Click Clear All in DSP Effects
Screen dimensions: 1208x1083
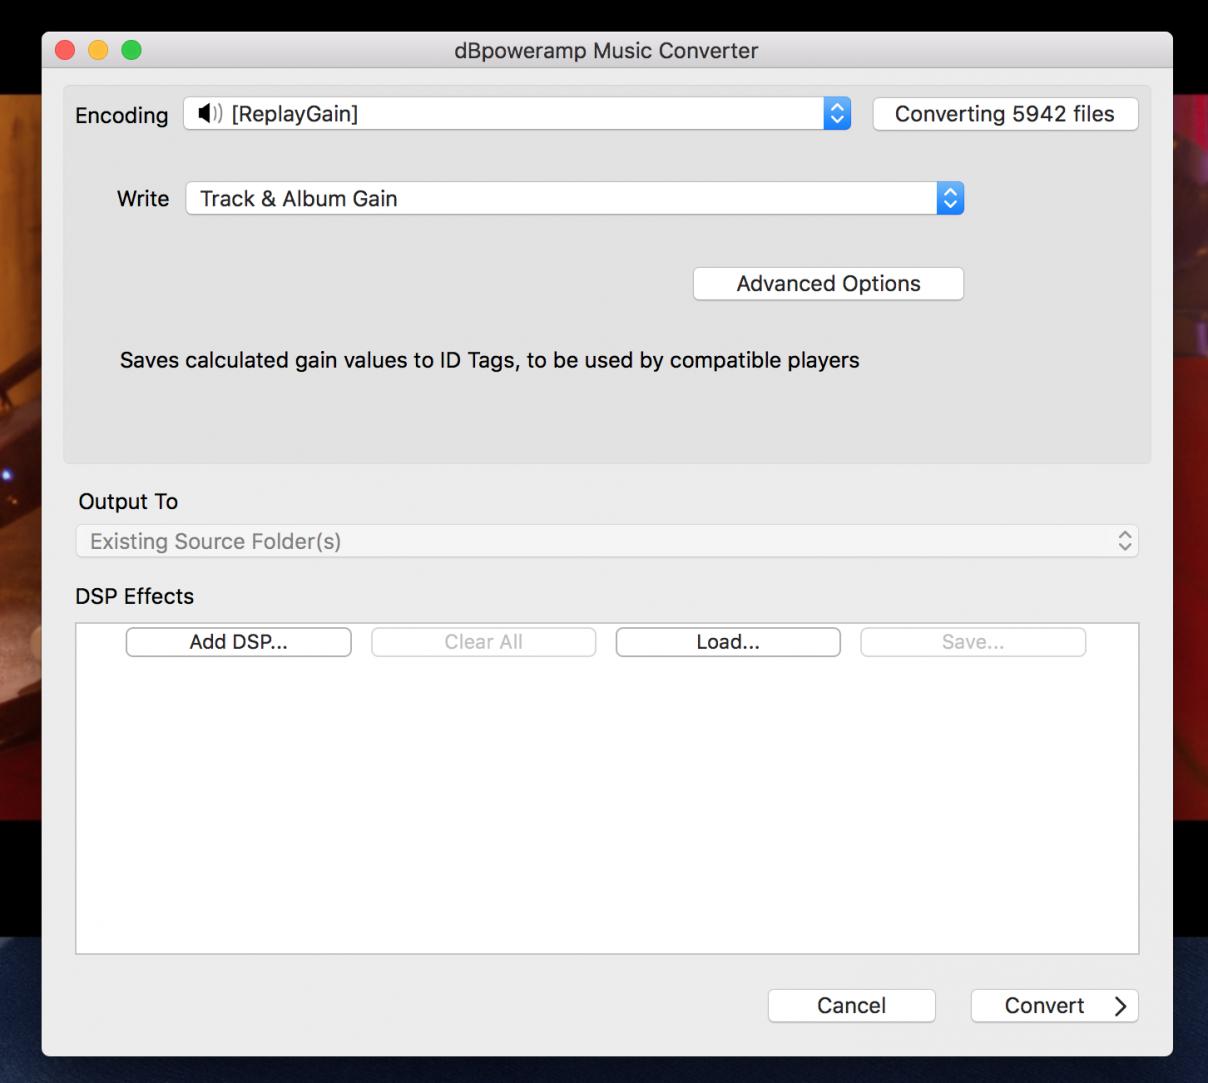(x=483, y=642)
